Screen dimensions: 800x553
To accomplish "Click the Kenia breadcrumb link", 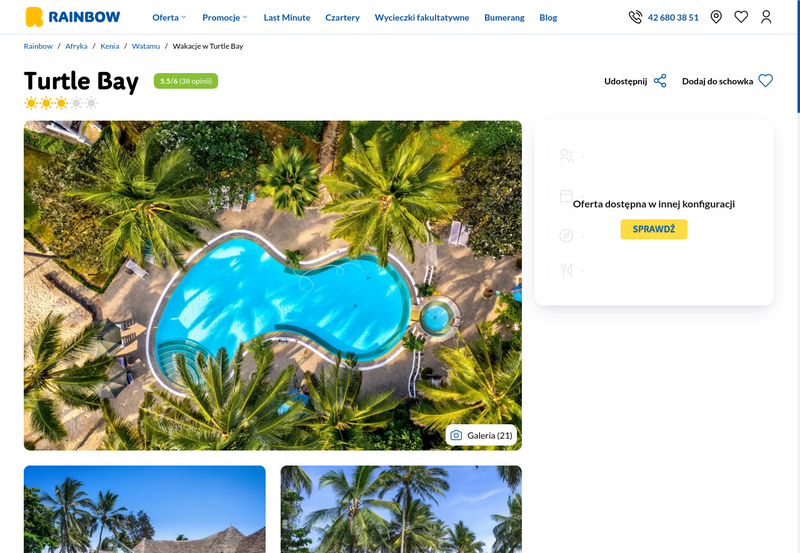I will (110, 46).
